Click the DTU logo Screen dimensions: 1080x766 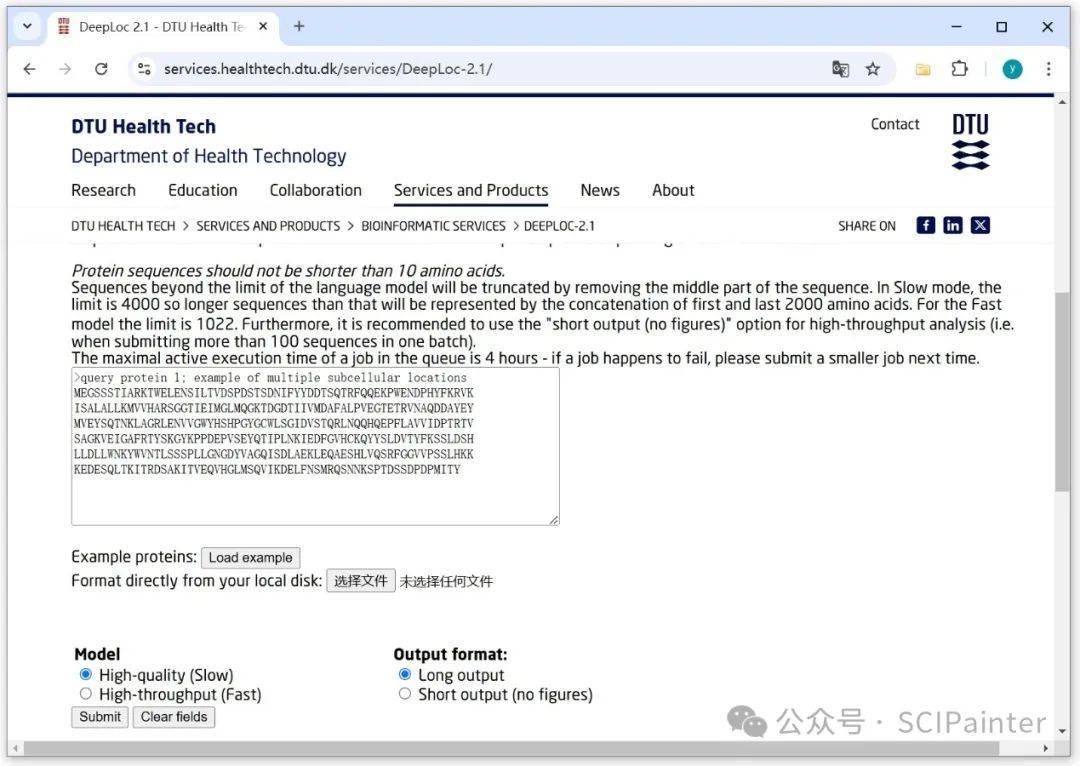[970, 141]
